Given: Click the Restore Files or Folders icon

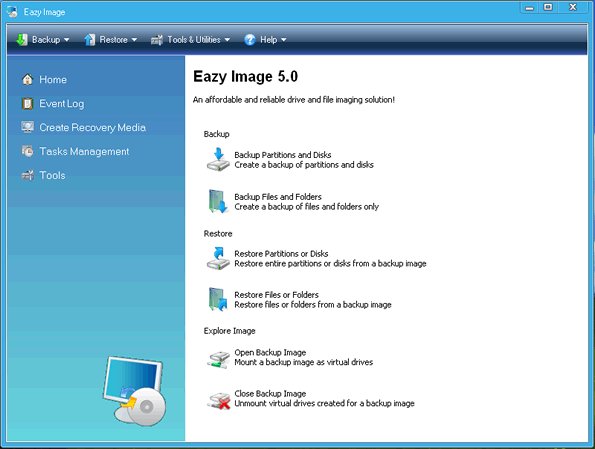Looking at the screenshot, I should click(218, 299).
